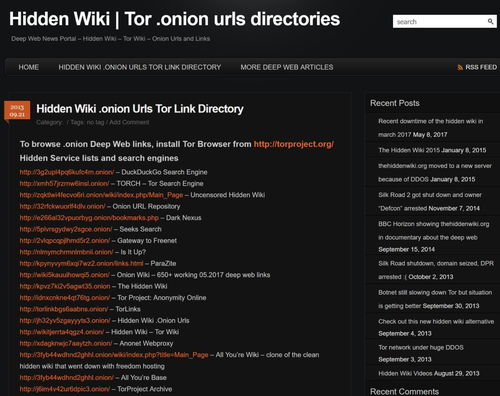500x396 pixels.
Task: Open the TorLinks onion link
Action: 64,309
